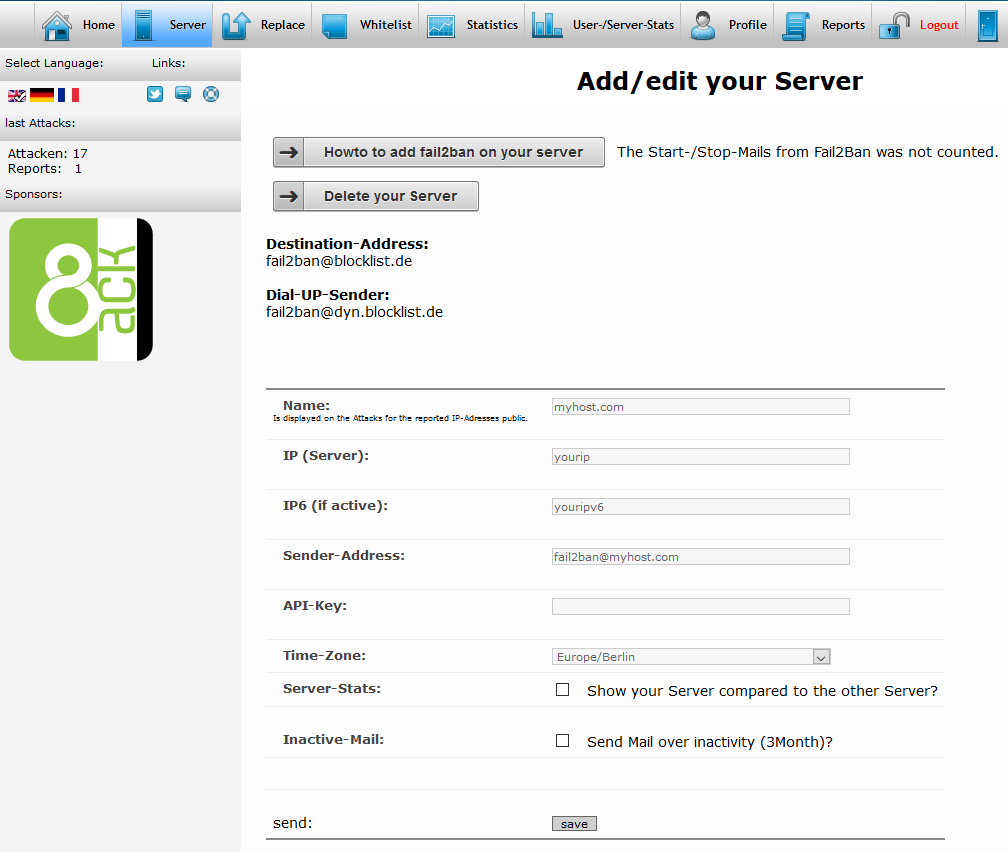Viewport: 1008px width, 852px height.
Task: Click the chat bubble link icon
Action: pos(183,94)
